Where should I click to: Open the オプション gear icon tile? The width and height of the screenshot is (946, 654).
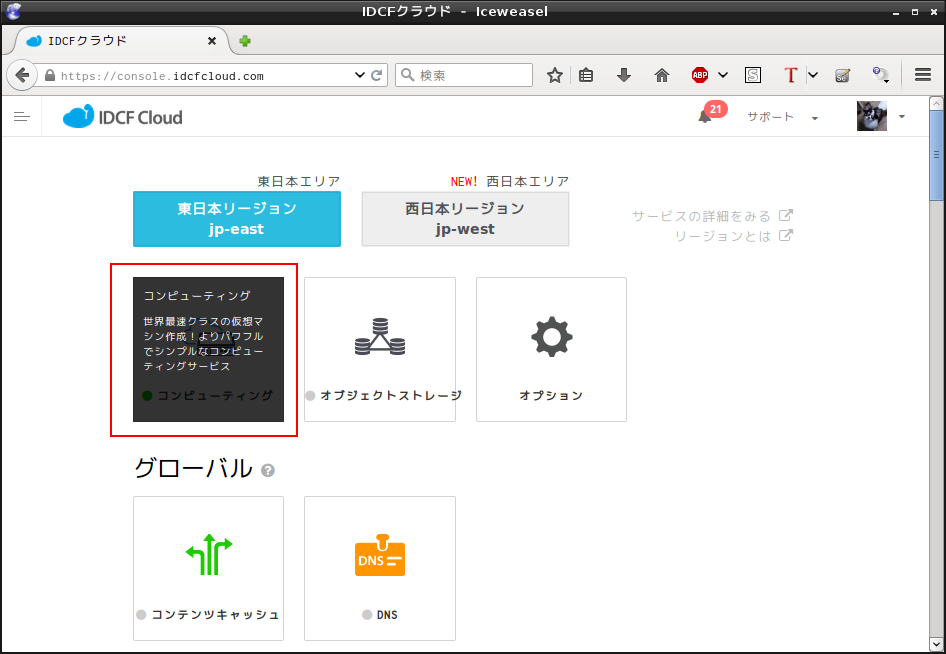point(551,349)
